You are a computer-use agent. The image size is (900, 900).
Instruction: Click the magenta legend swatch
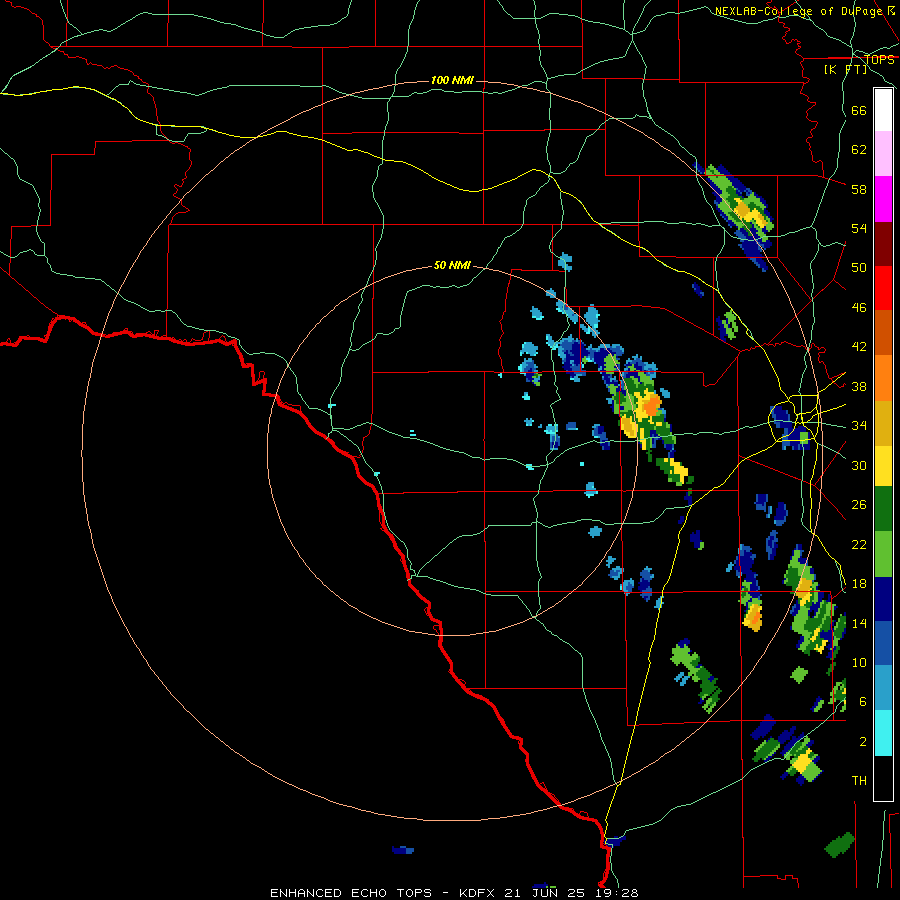883,199
